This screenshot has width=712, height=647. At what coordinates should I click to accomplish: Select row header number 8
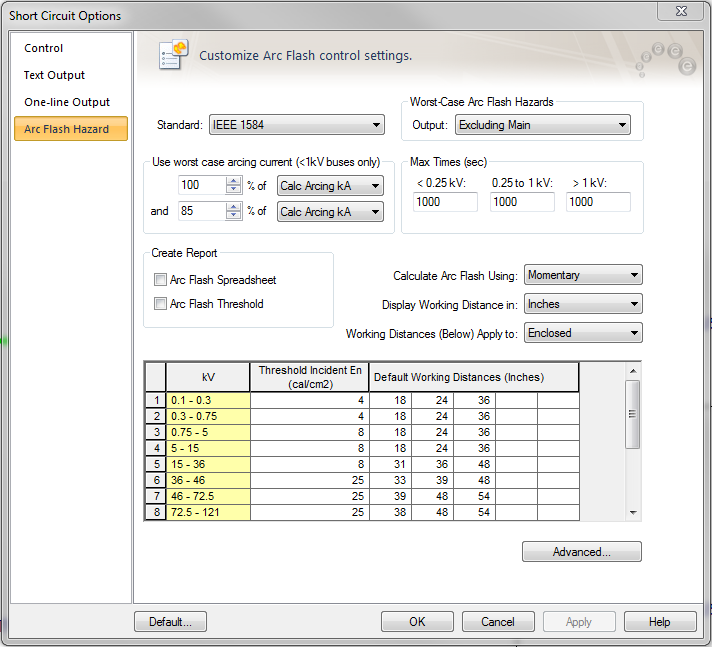tap(156, 512)
